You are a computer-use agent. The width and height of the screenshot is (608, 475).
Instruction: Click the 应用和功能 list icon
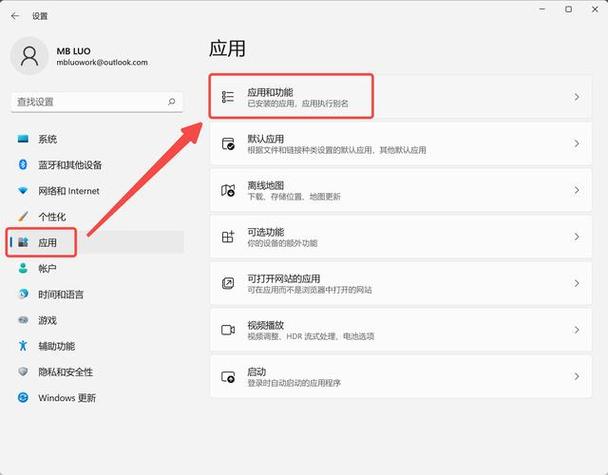tap(228, 97)
